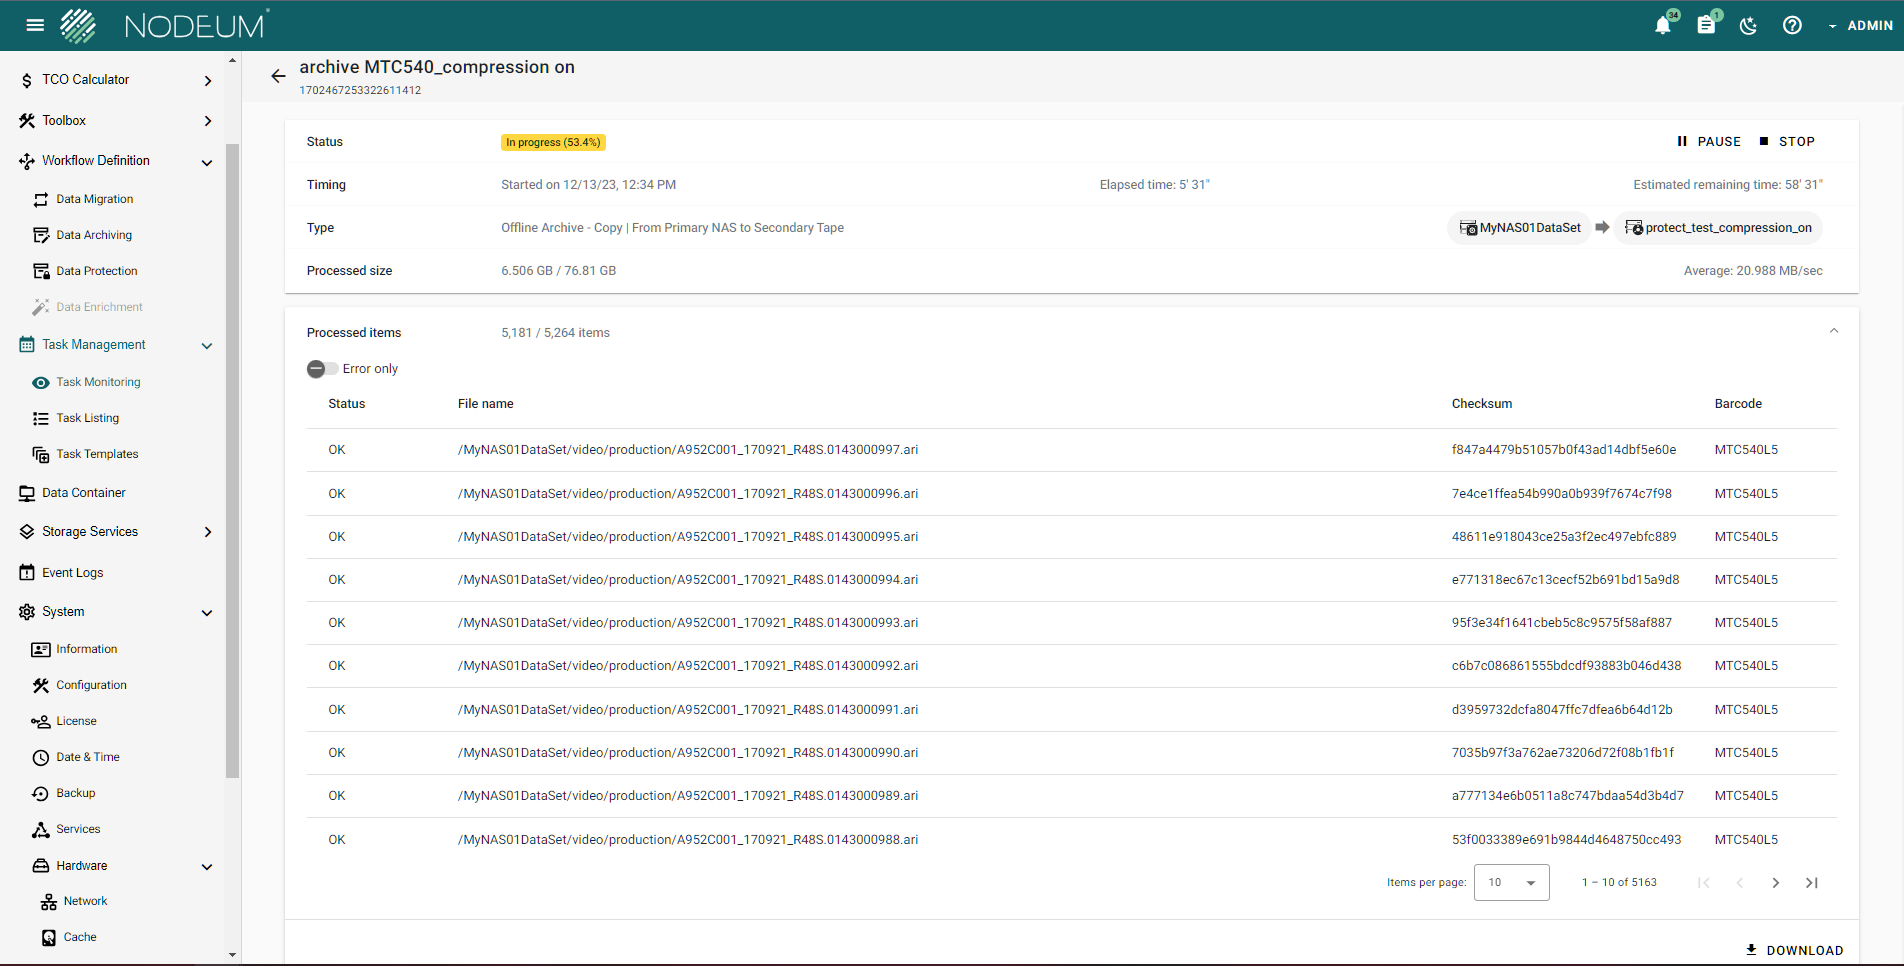The height and width of the screenshot is (966, 1904).
Task: Open the ADMIN user dropdown
Action: [1860, 26]
